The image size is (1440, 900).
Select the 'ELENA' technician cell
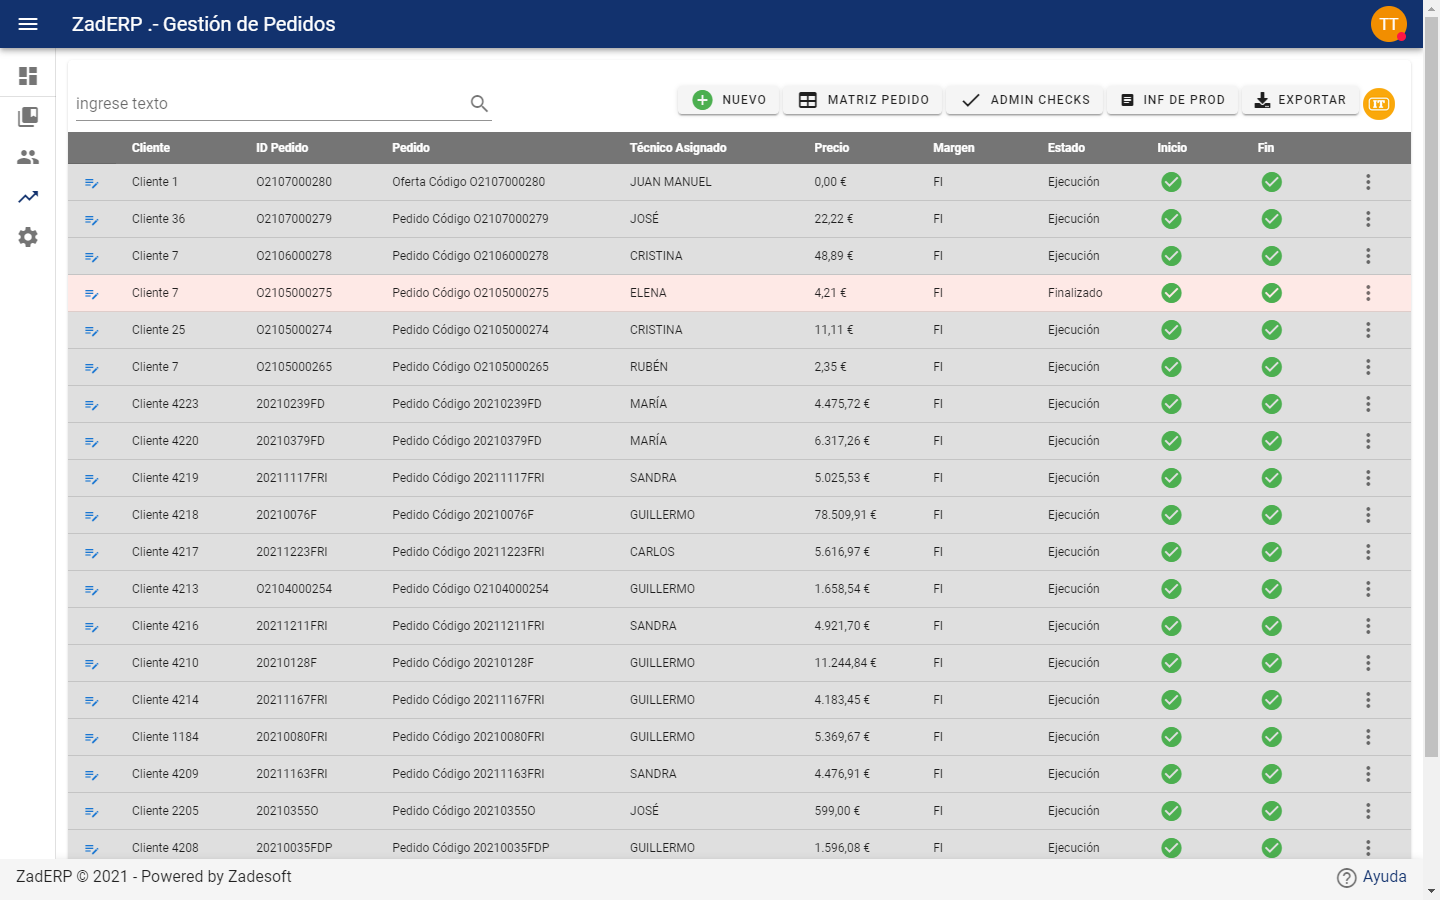[x=648, y=293]
